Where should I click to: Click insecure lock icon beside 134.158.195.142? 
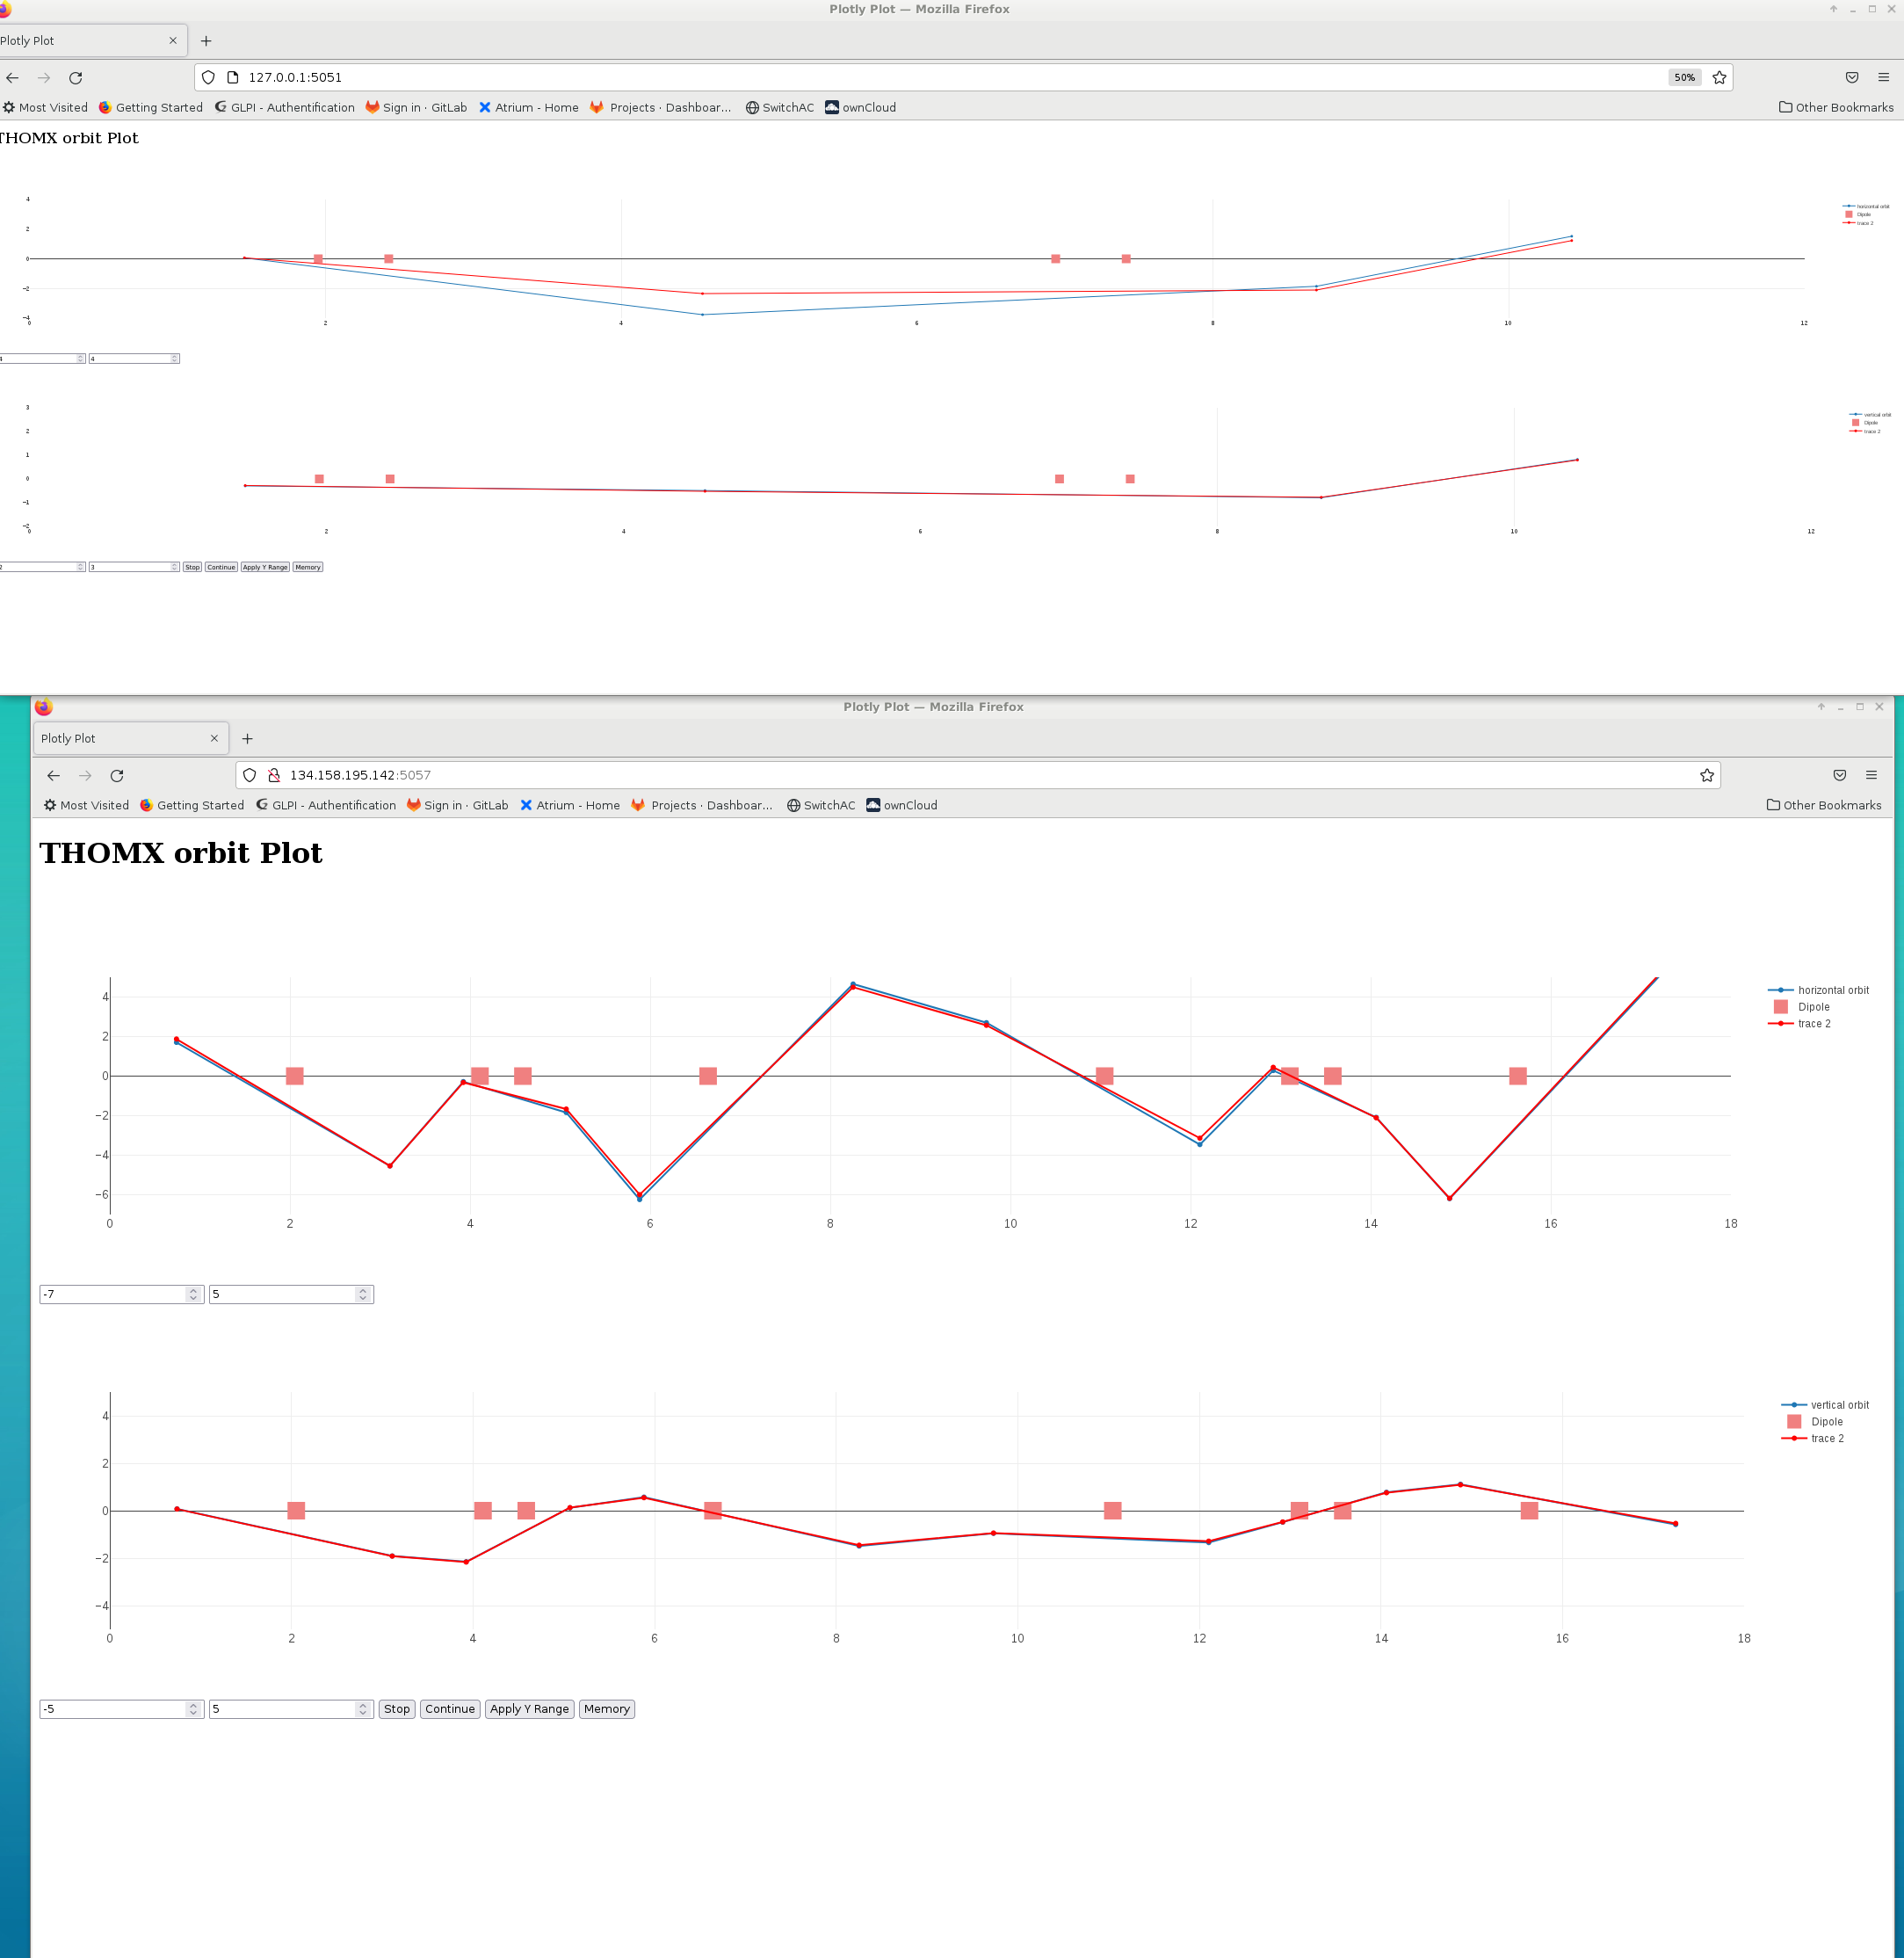pyautogui.click(x=273, y=775)
